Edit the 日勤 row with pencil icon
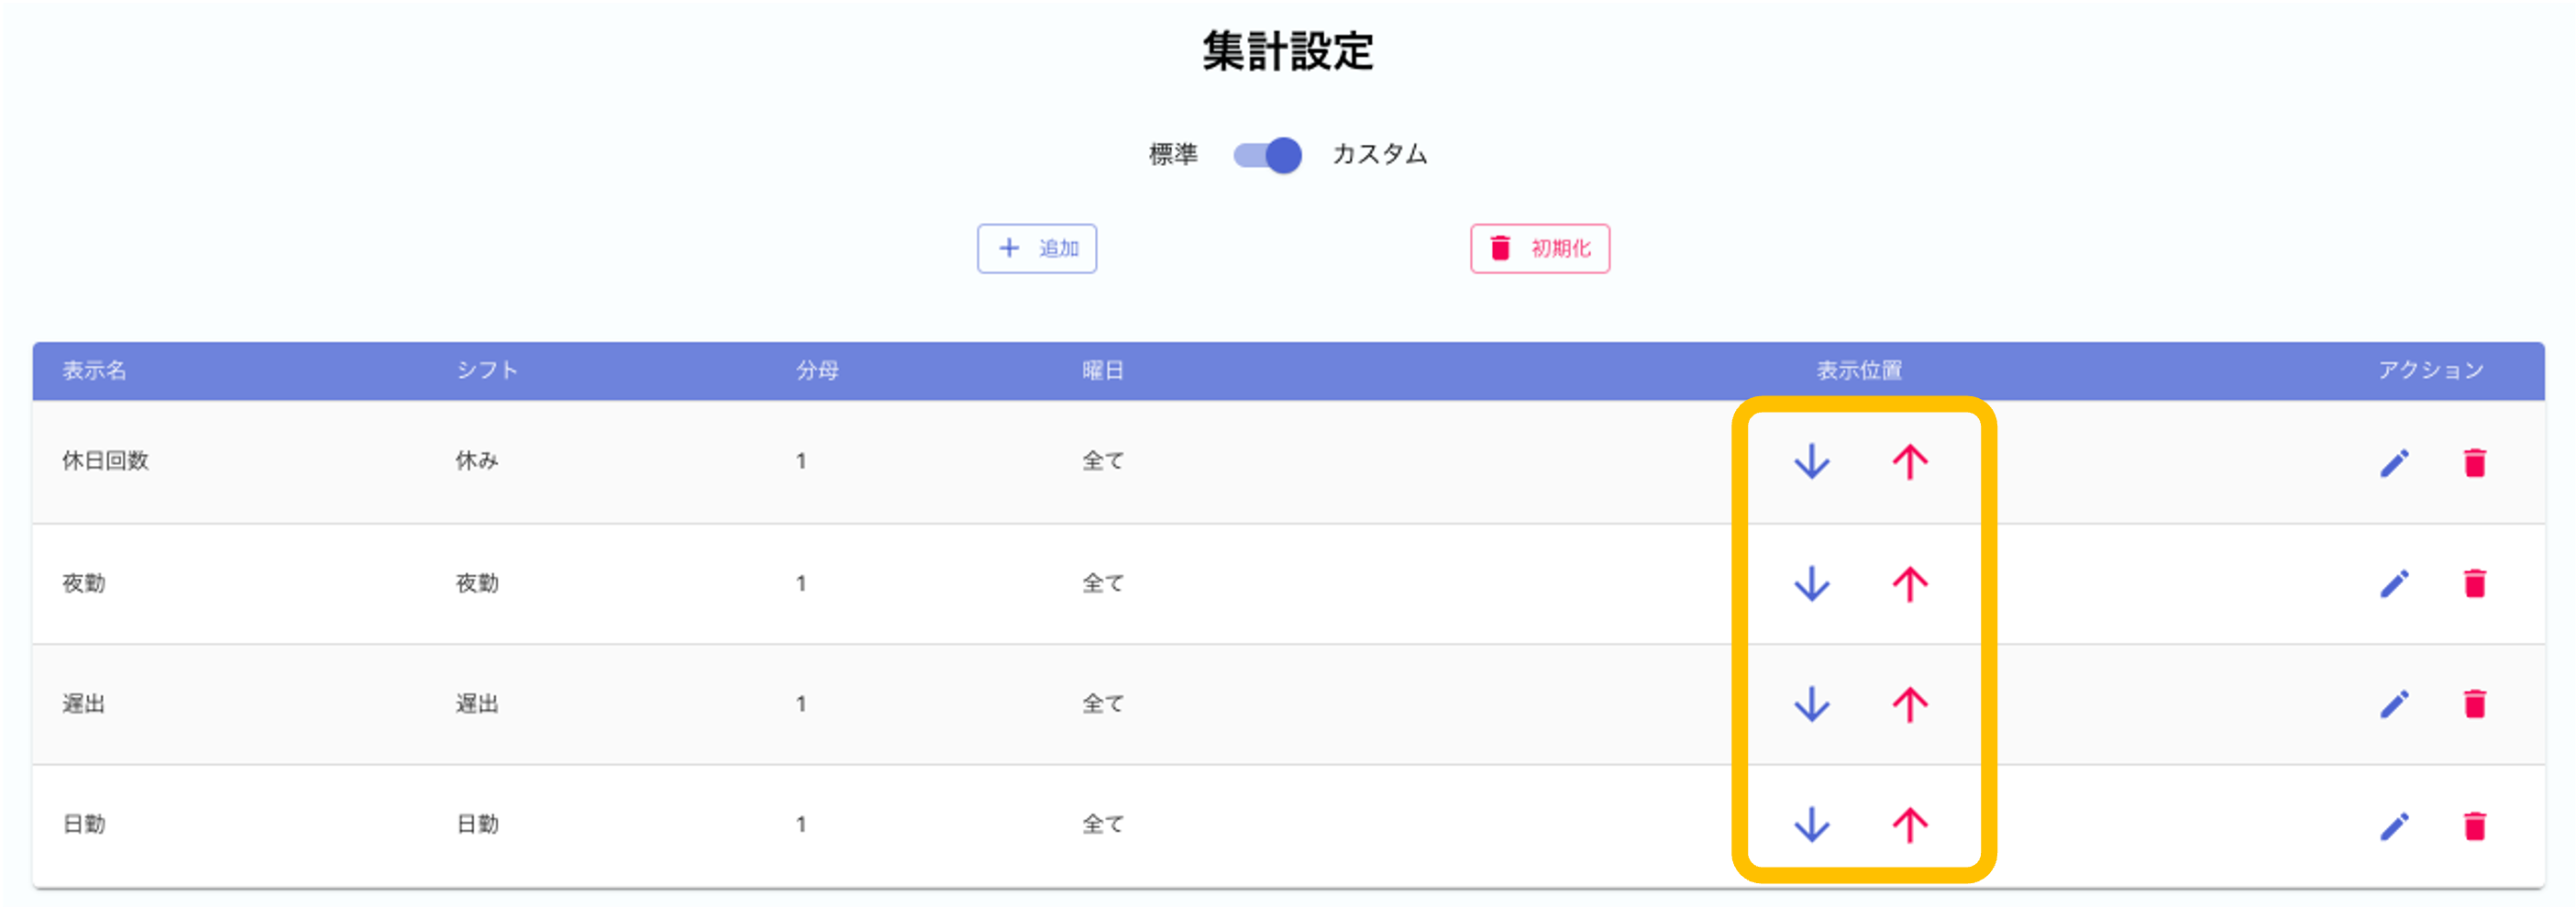 (x=2394, y=826)
